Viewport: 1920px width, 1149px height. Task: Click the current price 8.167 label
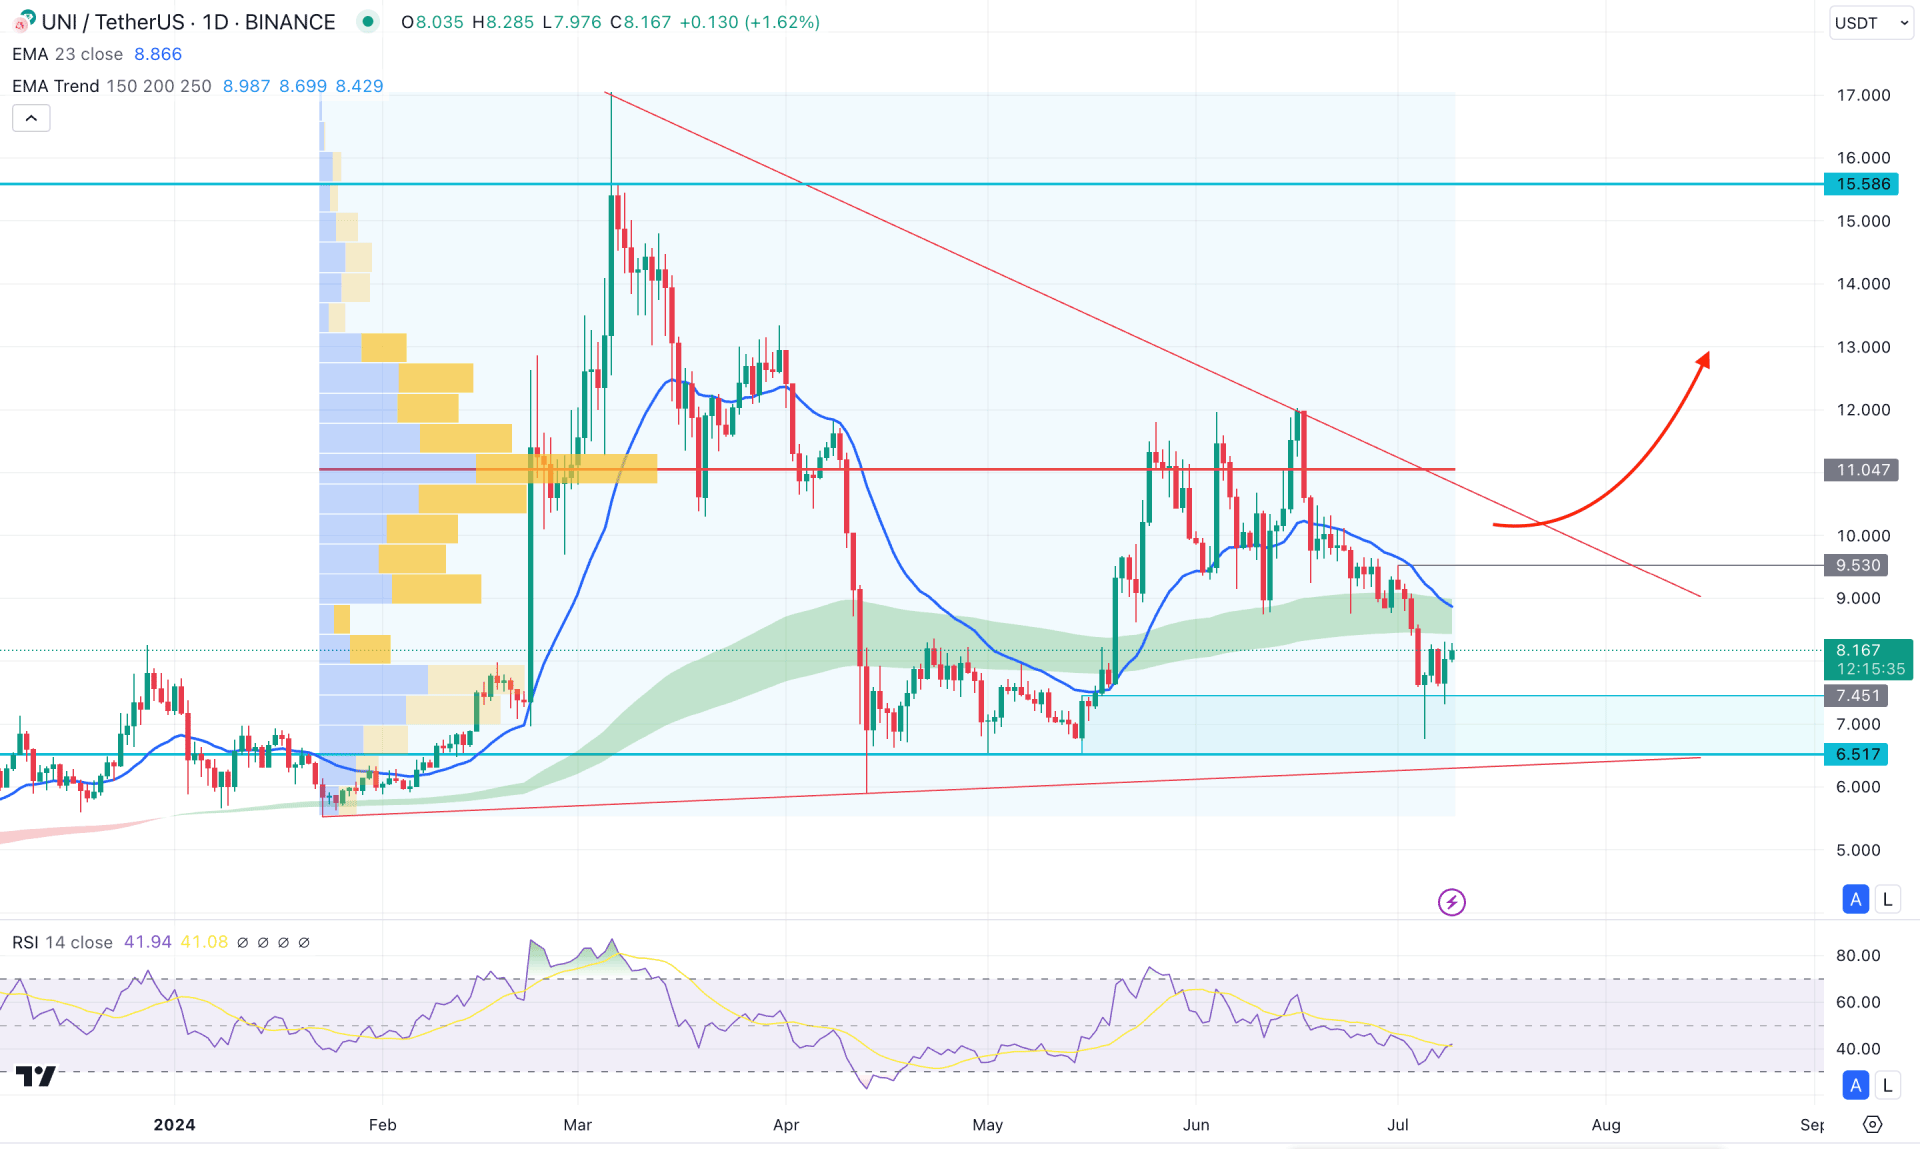click(1858, 650)
